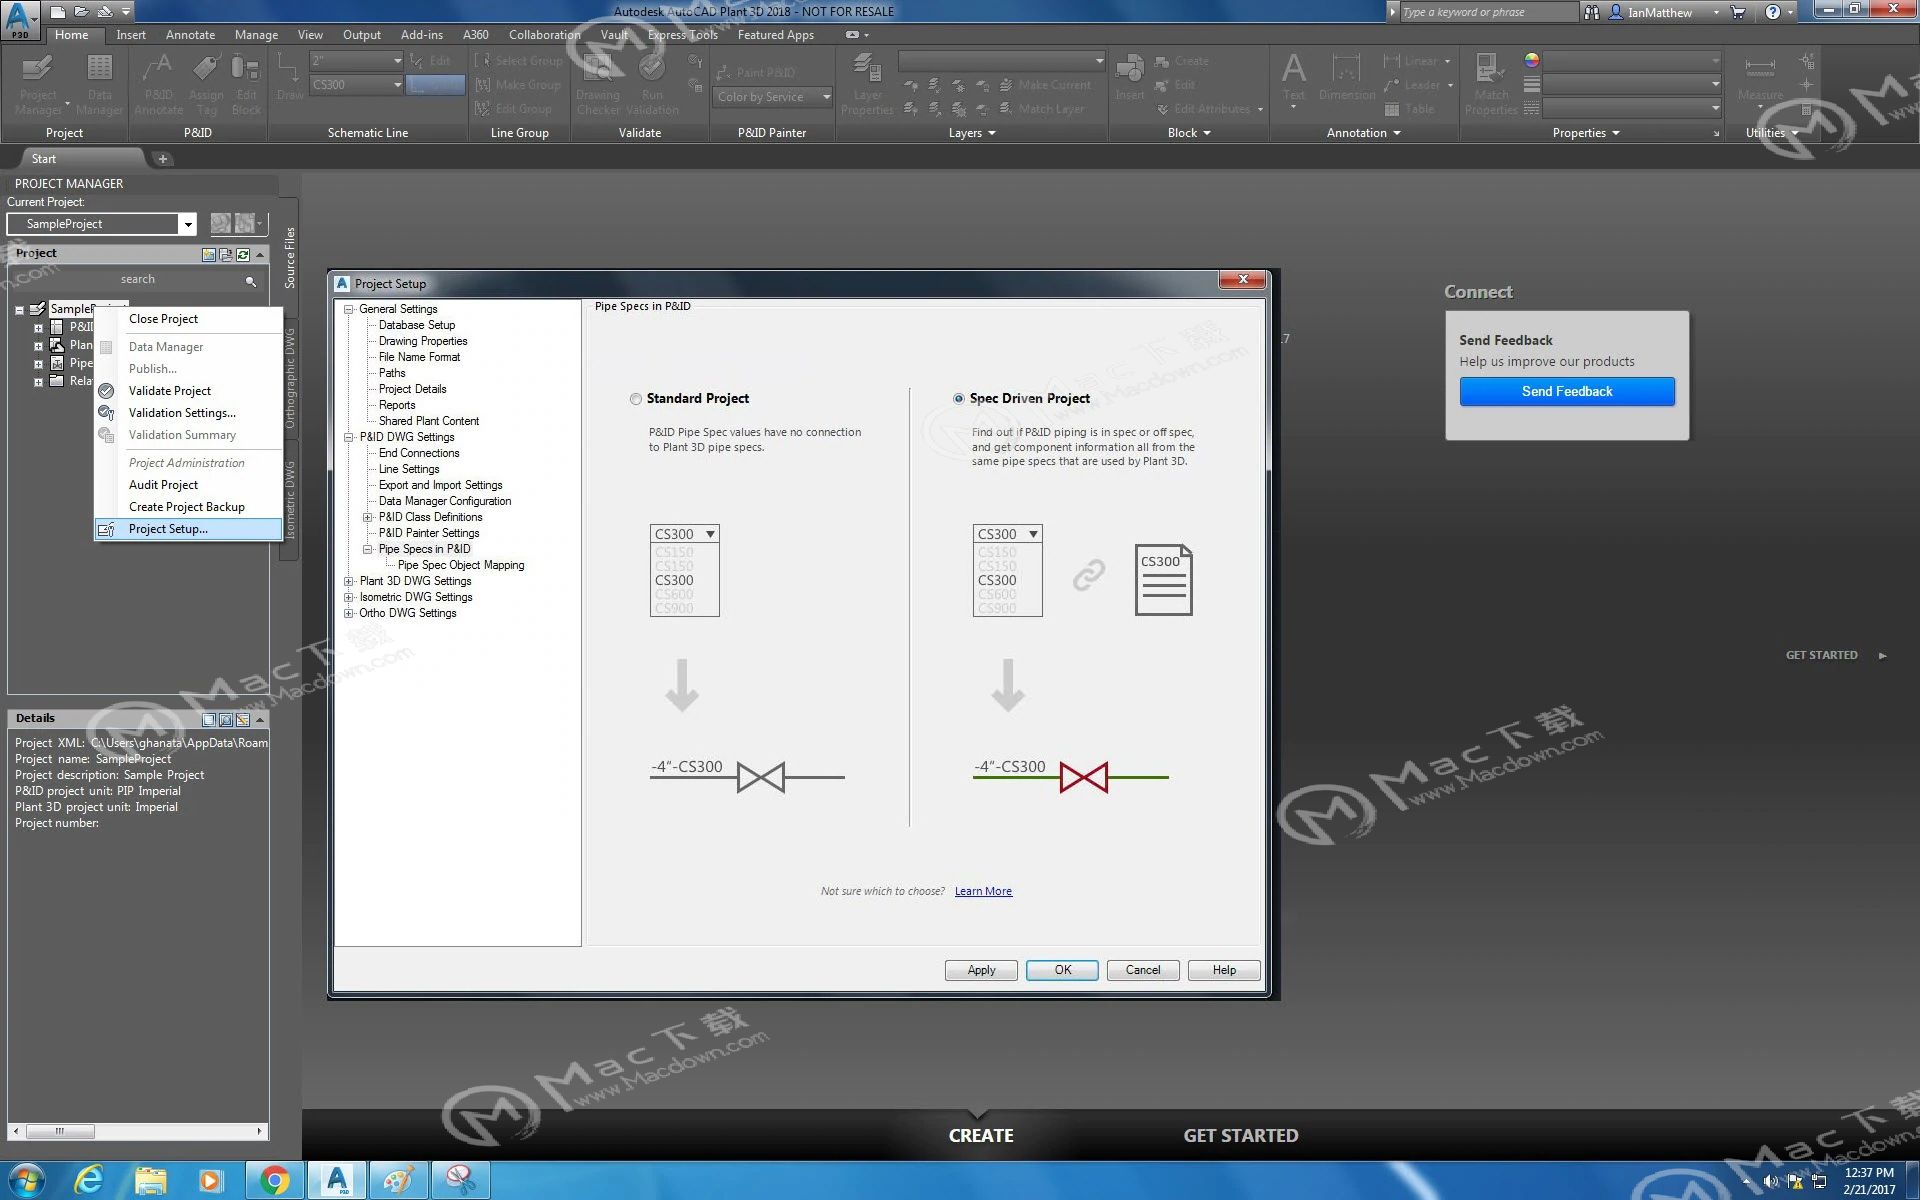Select the Text annotation tool
Image resolution: width=1920 pixels, height=1200 pixels.
click(1294, 78)
